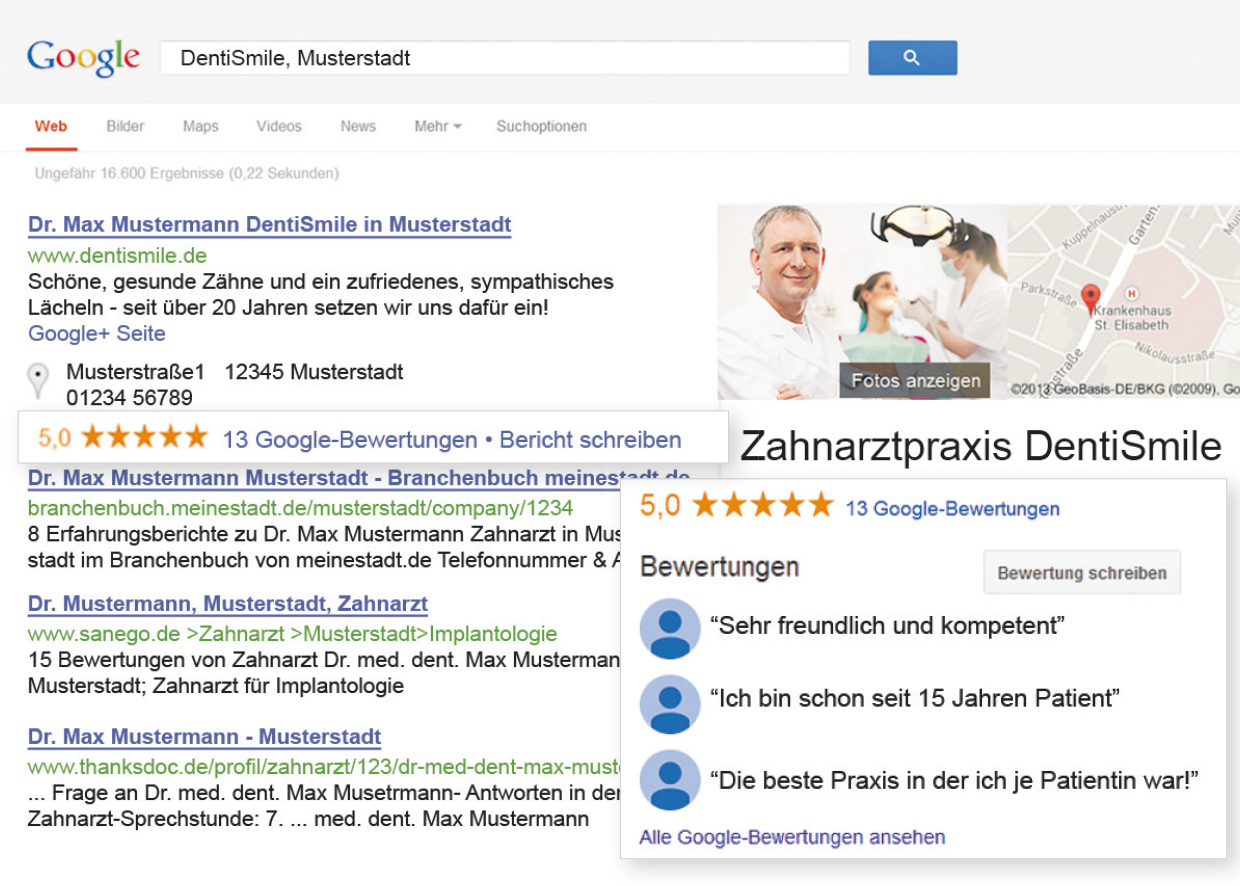Focus the search field containing DentiSmile, Musterstadt
1240x886 pixels.
click(505, 58)
